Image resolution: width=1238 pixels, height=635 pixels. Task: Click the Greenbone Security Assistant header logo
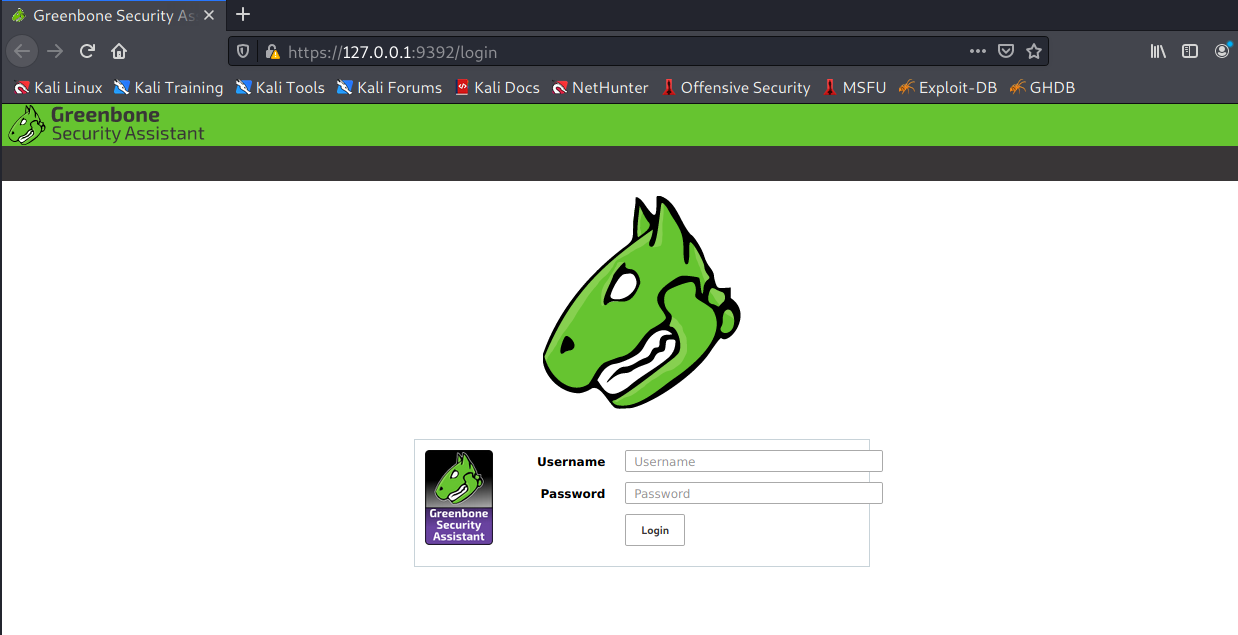[106, 125]
